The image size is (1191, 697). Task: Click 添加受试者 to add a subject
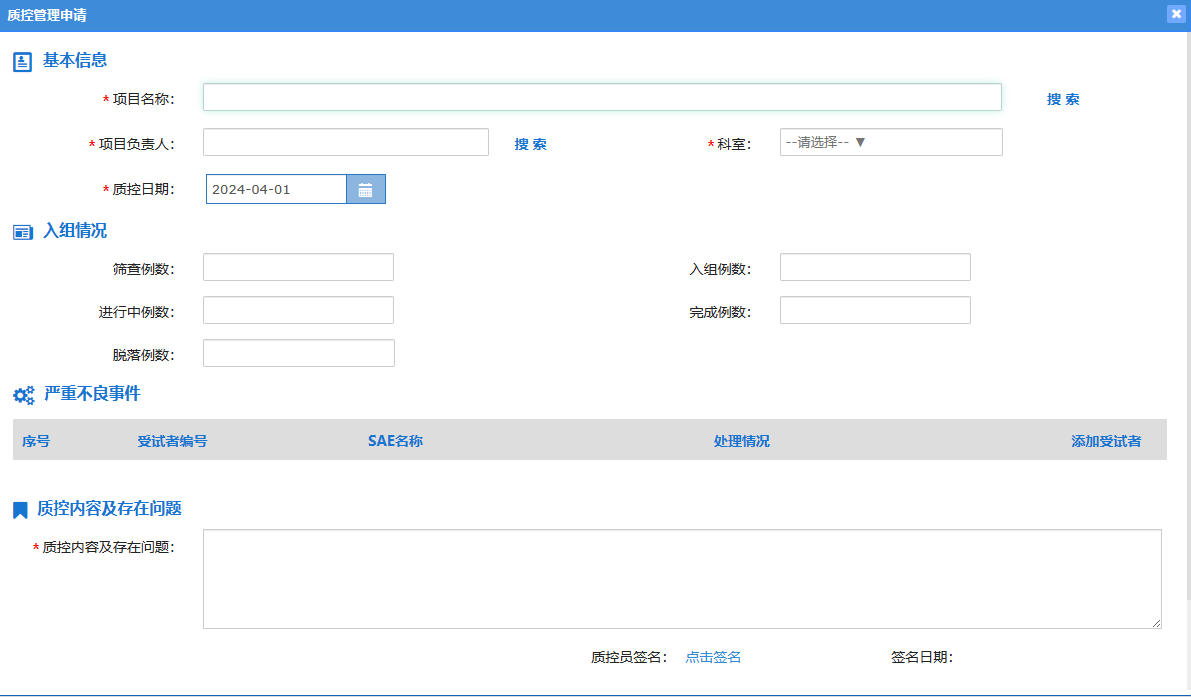1105,441
